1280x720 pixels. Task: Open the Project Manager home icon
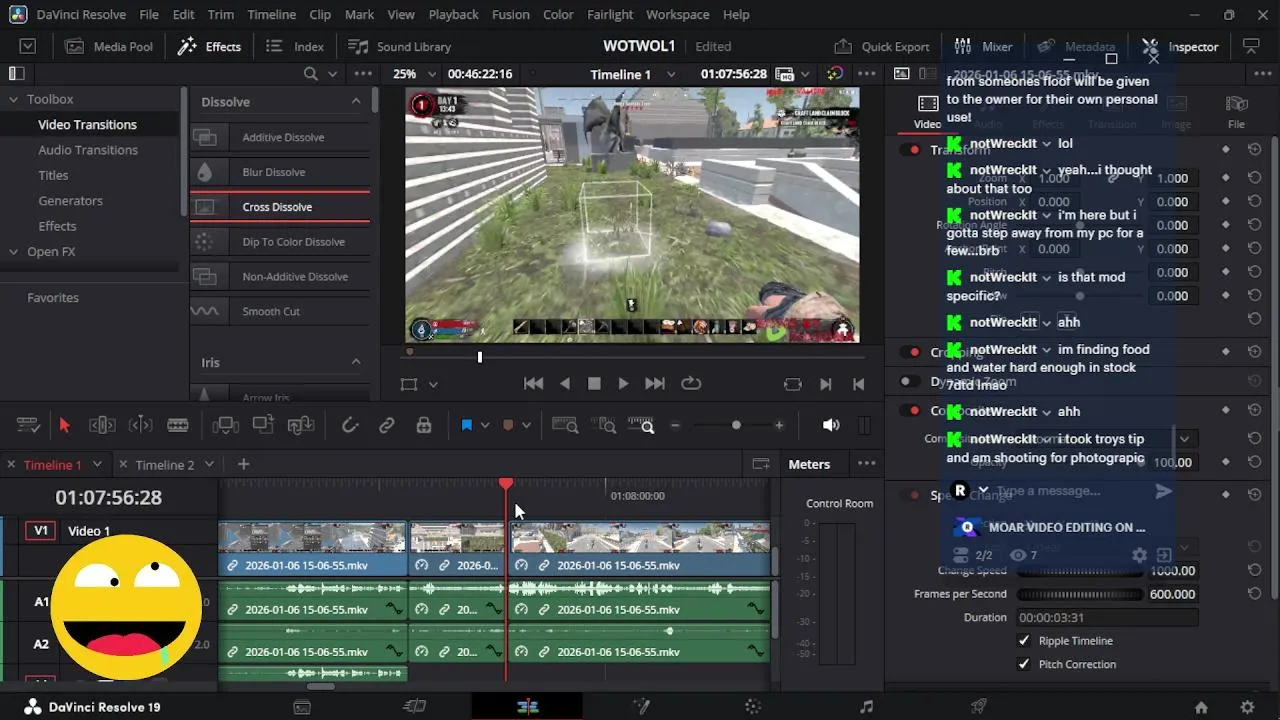click(1201, 707)
